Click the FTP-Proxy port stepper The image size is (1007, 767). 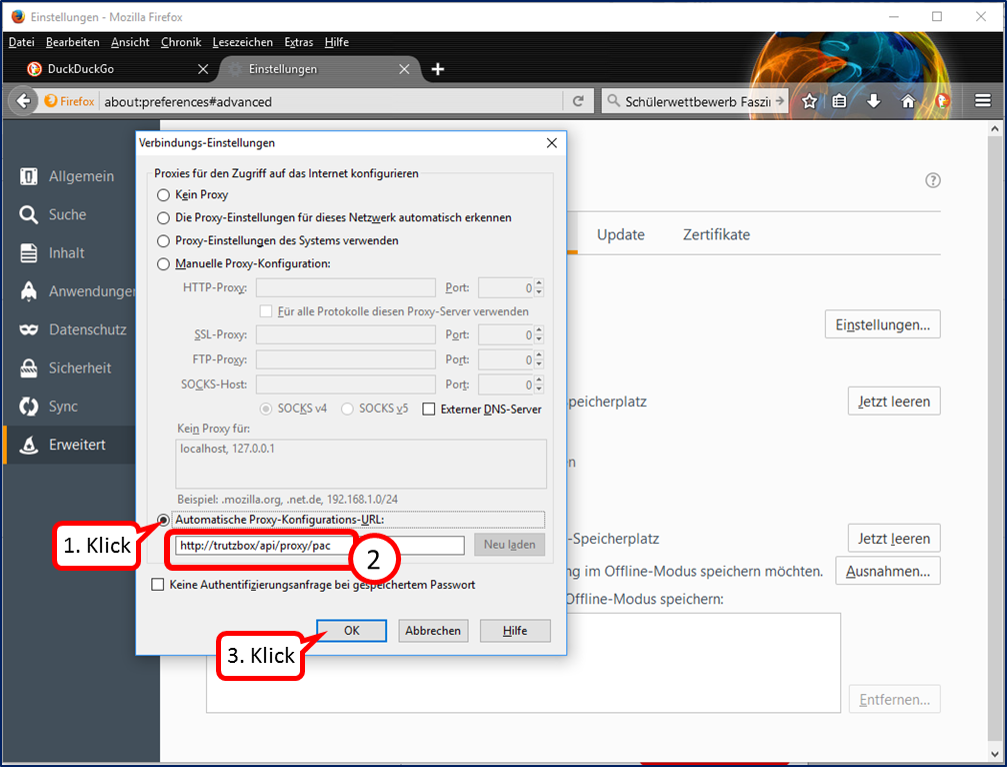pos(539,359)
